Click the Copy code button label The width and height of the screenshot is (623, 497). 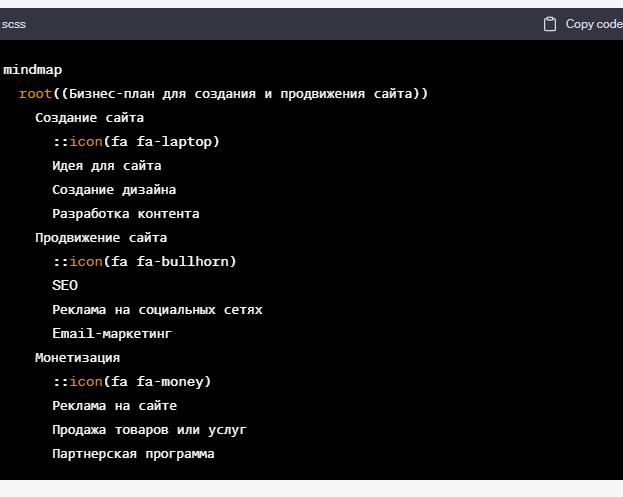[x=594, y=24]
